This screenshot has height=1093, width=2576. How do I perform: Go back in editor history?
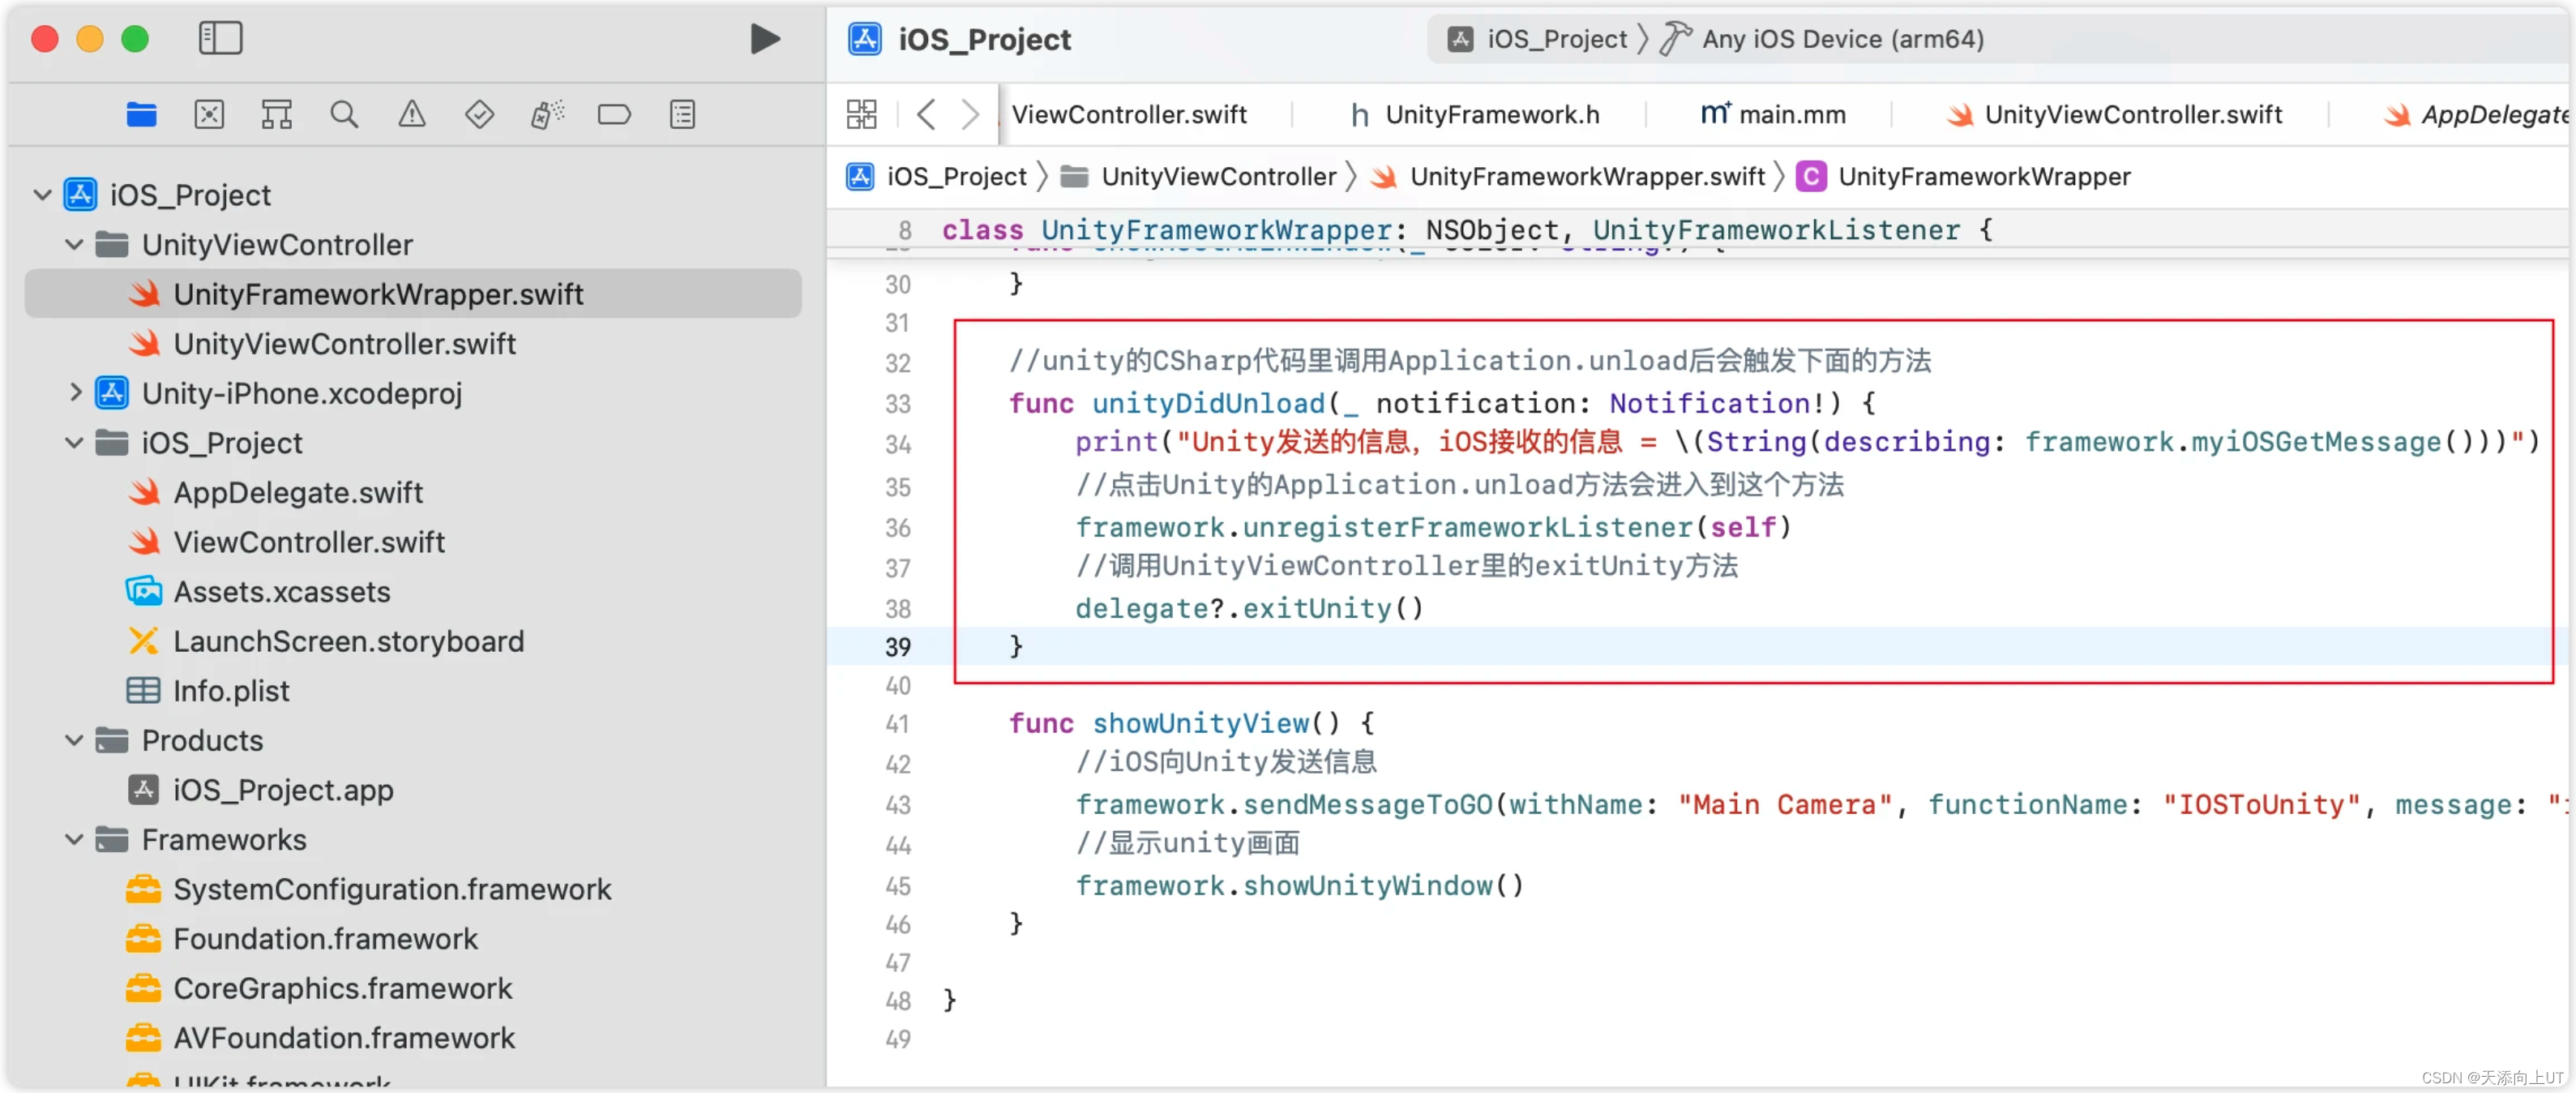point(926,114)
